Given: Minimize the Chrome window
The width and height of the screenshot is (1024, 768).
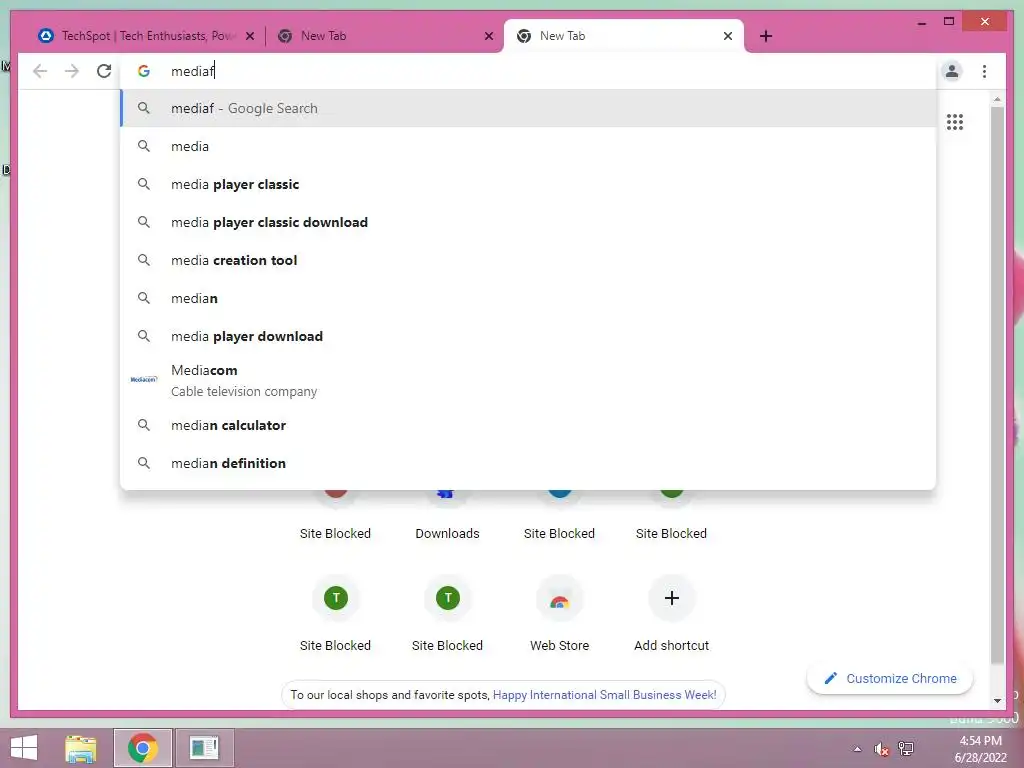Looking at the screenshot, I should [x=921, y=22].
